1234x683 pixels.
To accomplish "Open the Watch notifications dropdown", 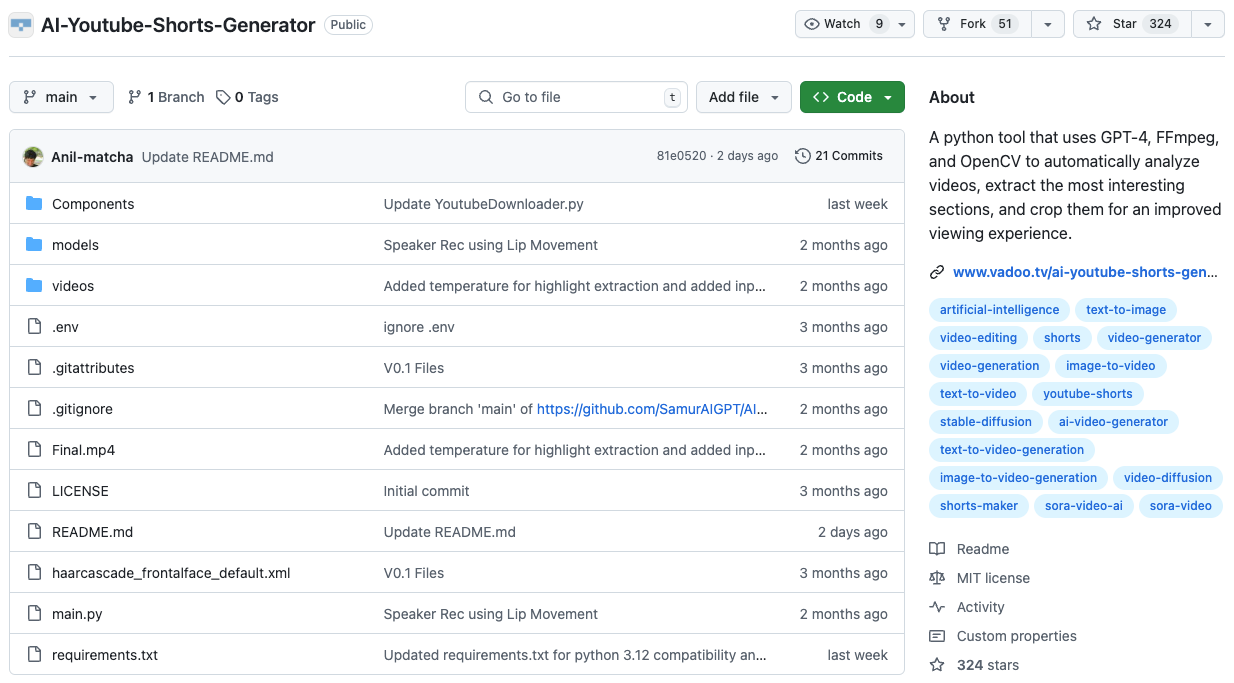I will click(855, 24).
